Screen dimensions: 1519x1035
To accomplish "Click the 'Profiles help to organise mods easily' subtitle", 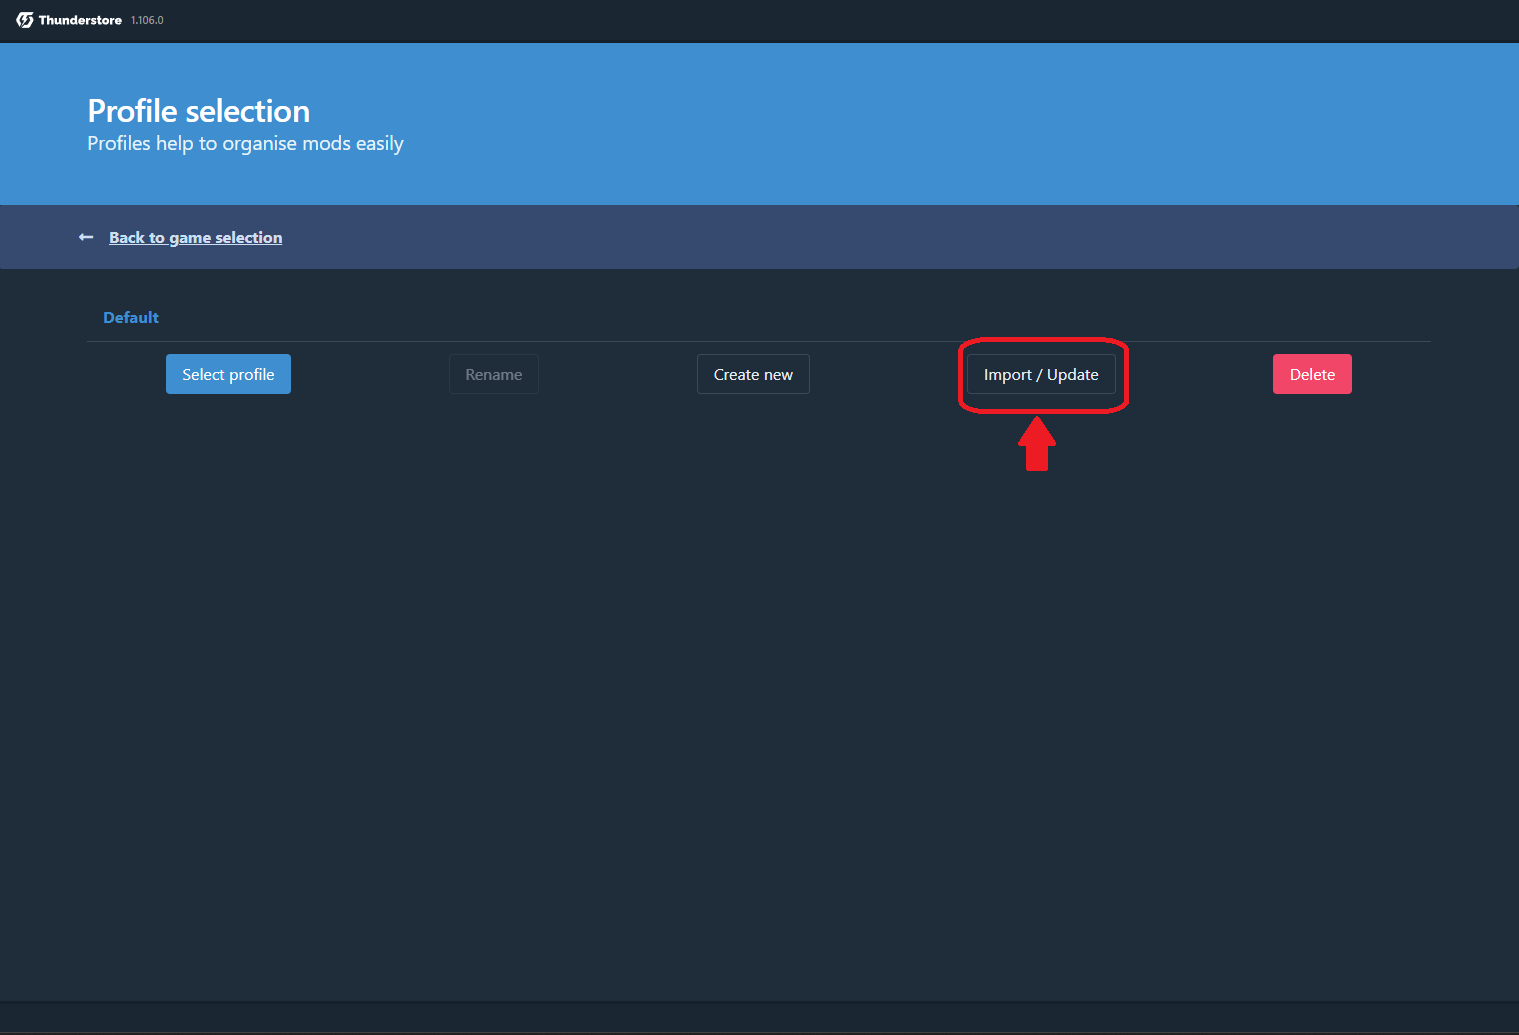I will pyautogui.click(x=245, y=143).
